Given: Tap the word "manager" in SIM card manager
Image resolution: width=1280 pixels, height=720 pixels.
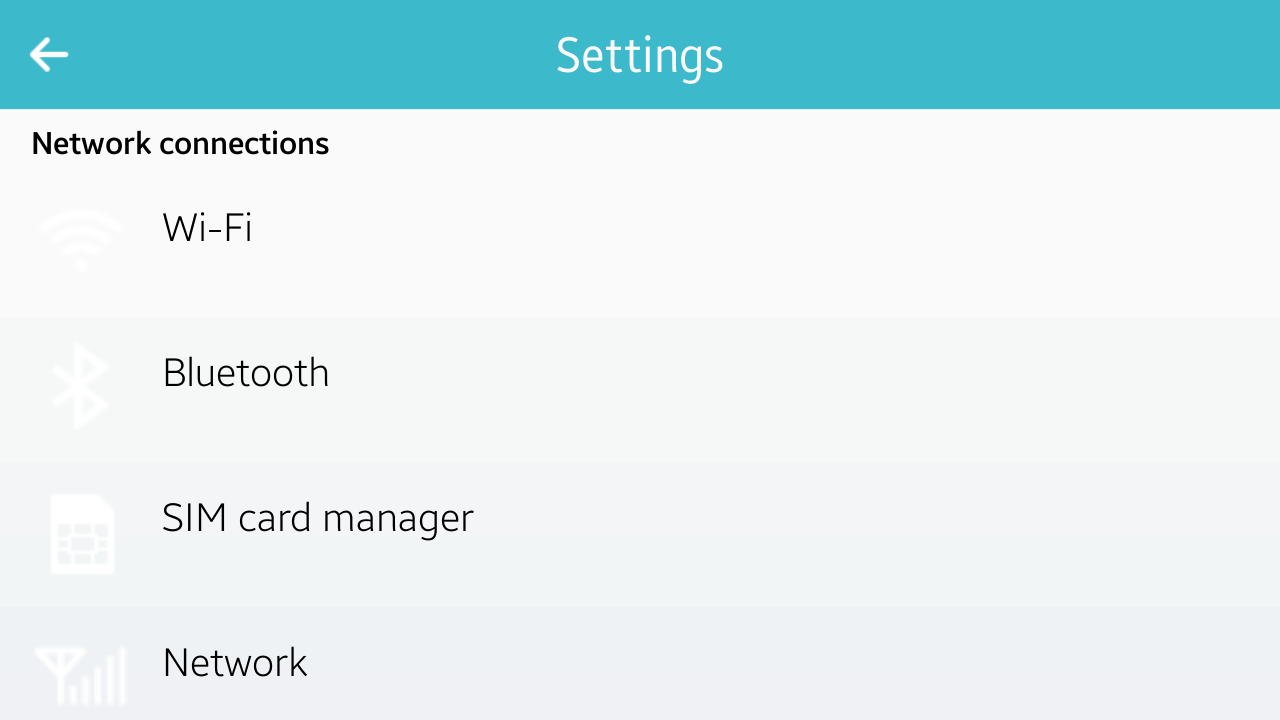Looking at the screenshot, I should 398,518.
